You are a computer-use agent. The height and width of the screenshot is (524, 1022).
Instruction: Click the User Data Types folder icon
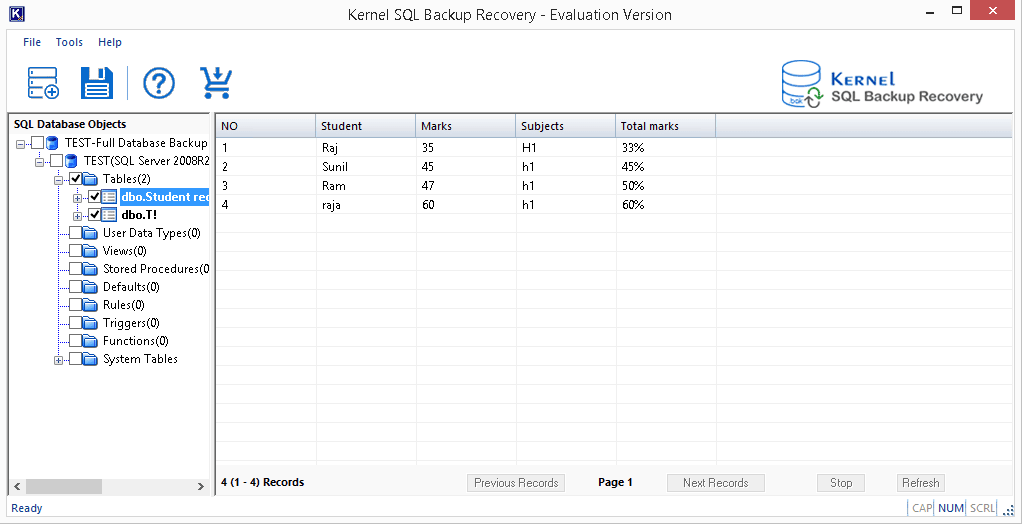tap(90, 233)
